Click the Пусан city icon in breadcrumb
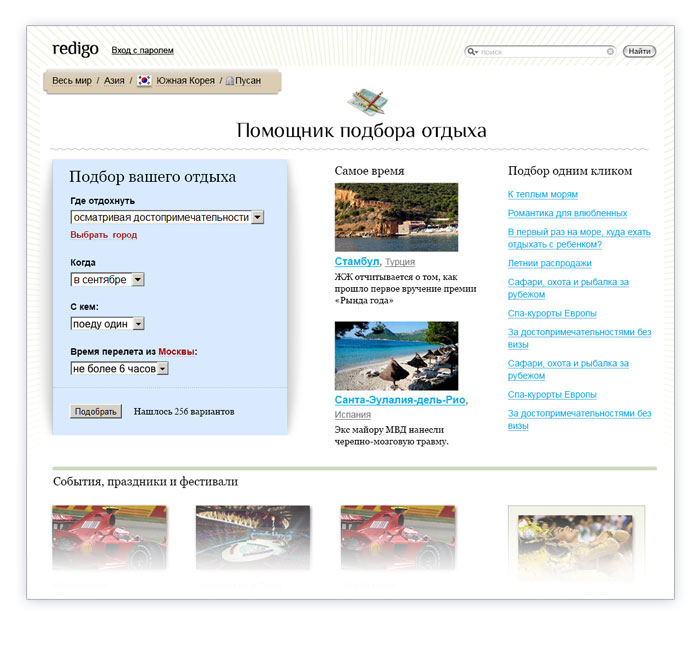 coord(230,81)
